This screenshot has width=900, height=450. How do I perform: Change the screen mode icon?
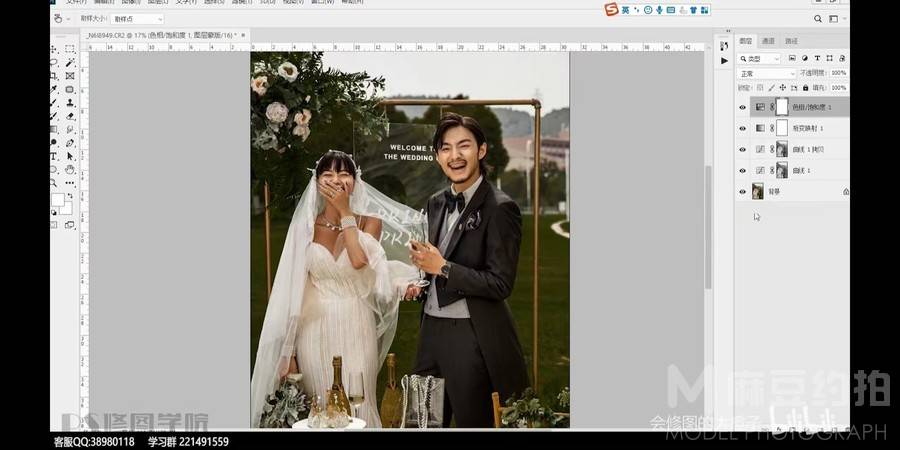(x=70, y=225)
